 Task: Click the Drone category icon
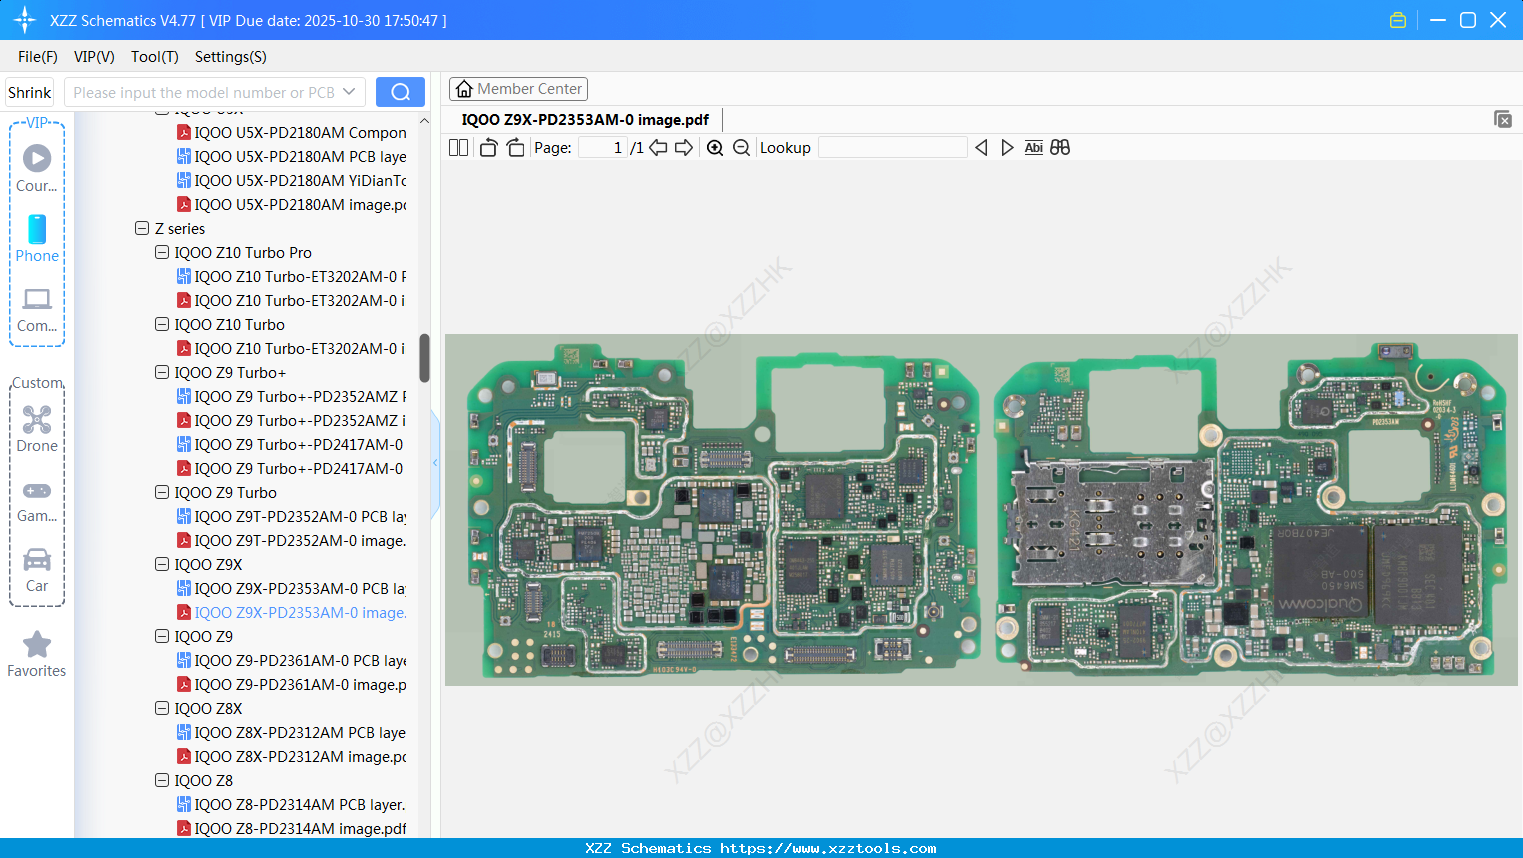pyautogui.click(x=37, y=419)
